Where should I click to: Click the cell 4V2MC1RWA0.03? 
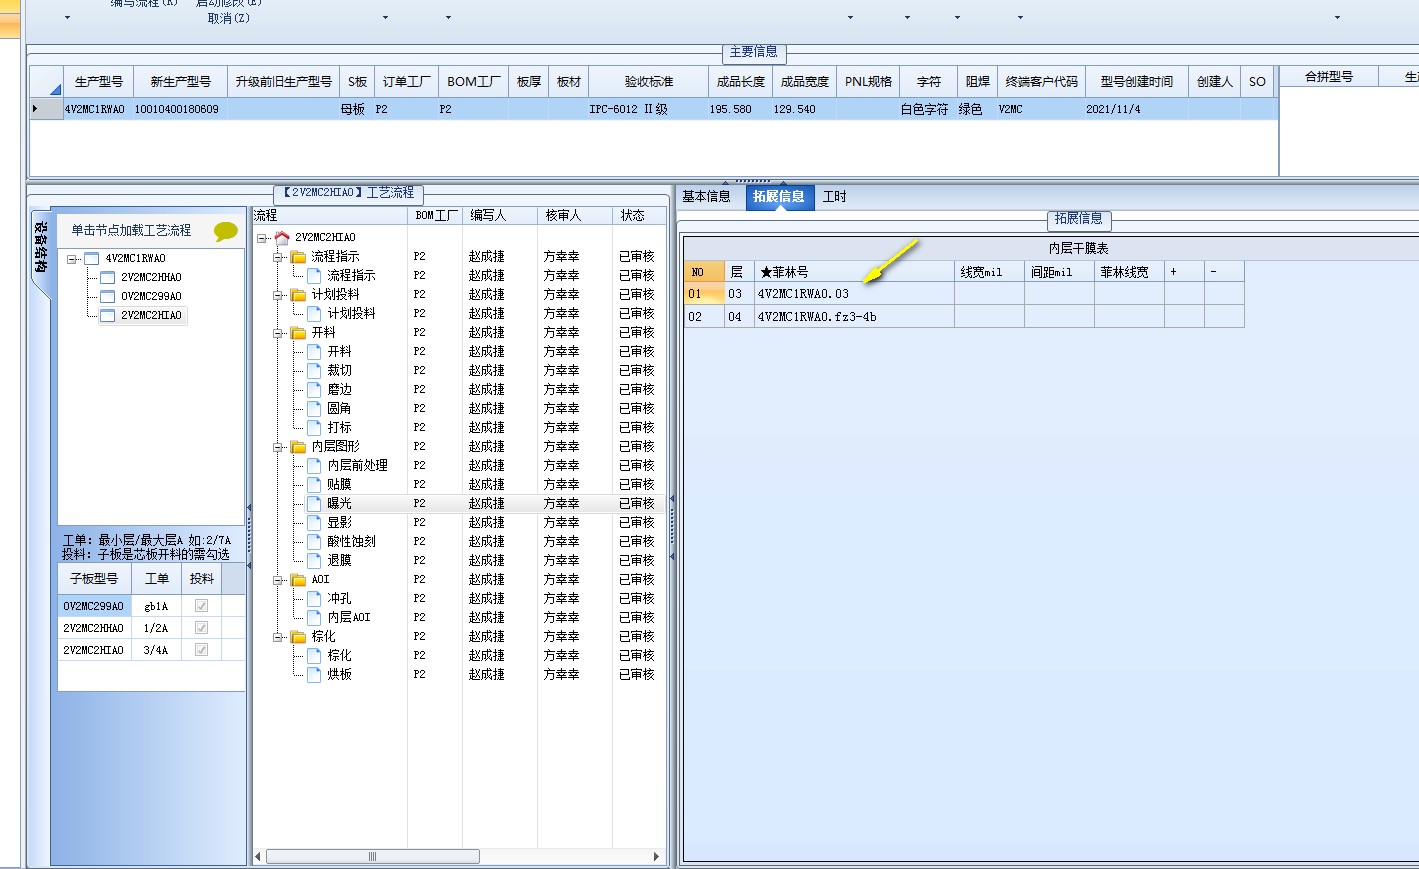click(855, 294)
